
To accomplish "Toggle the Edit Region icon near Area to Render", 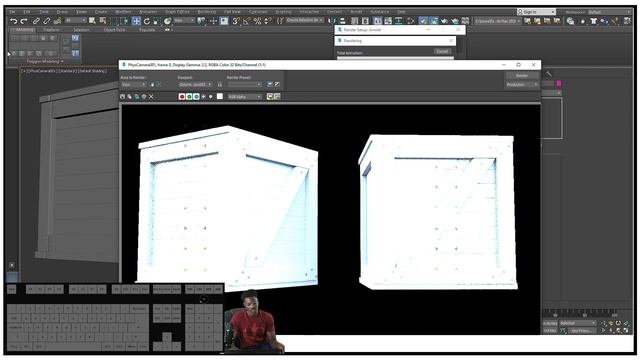I will pos(152,84).
